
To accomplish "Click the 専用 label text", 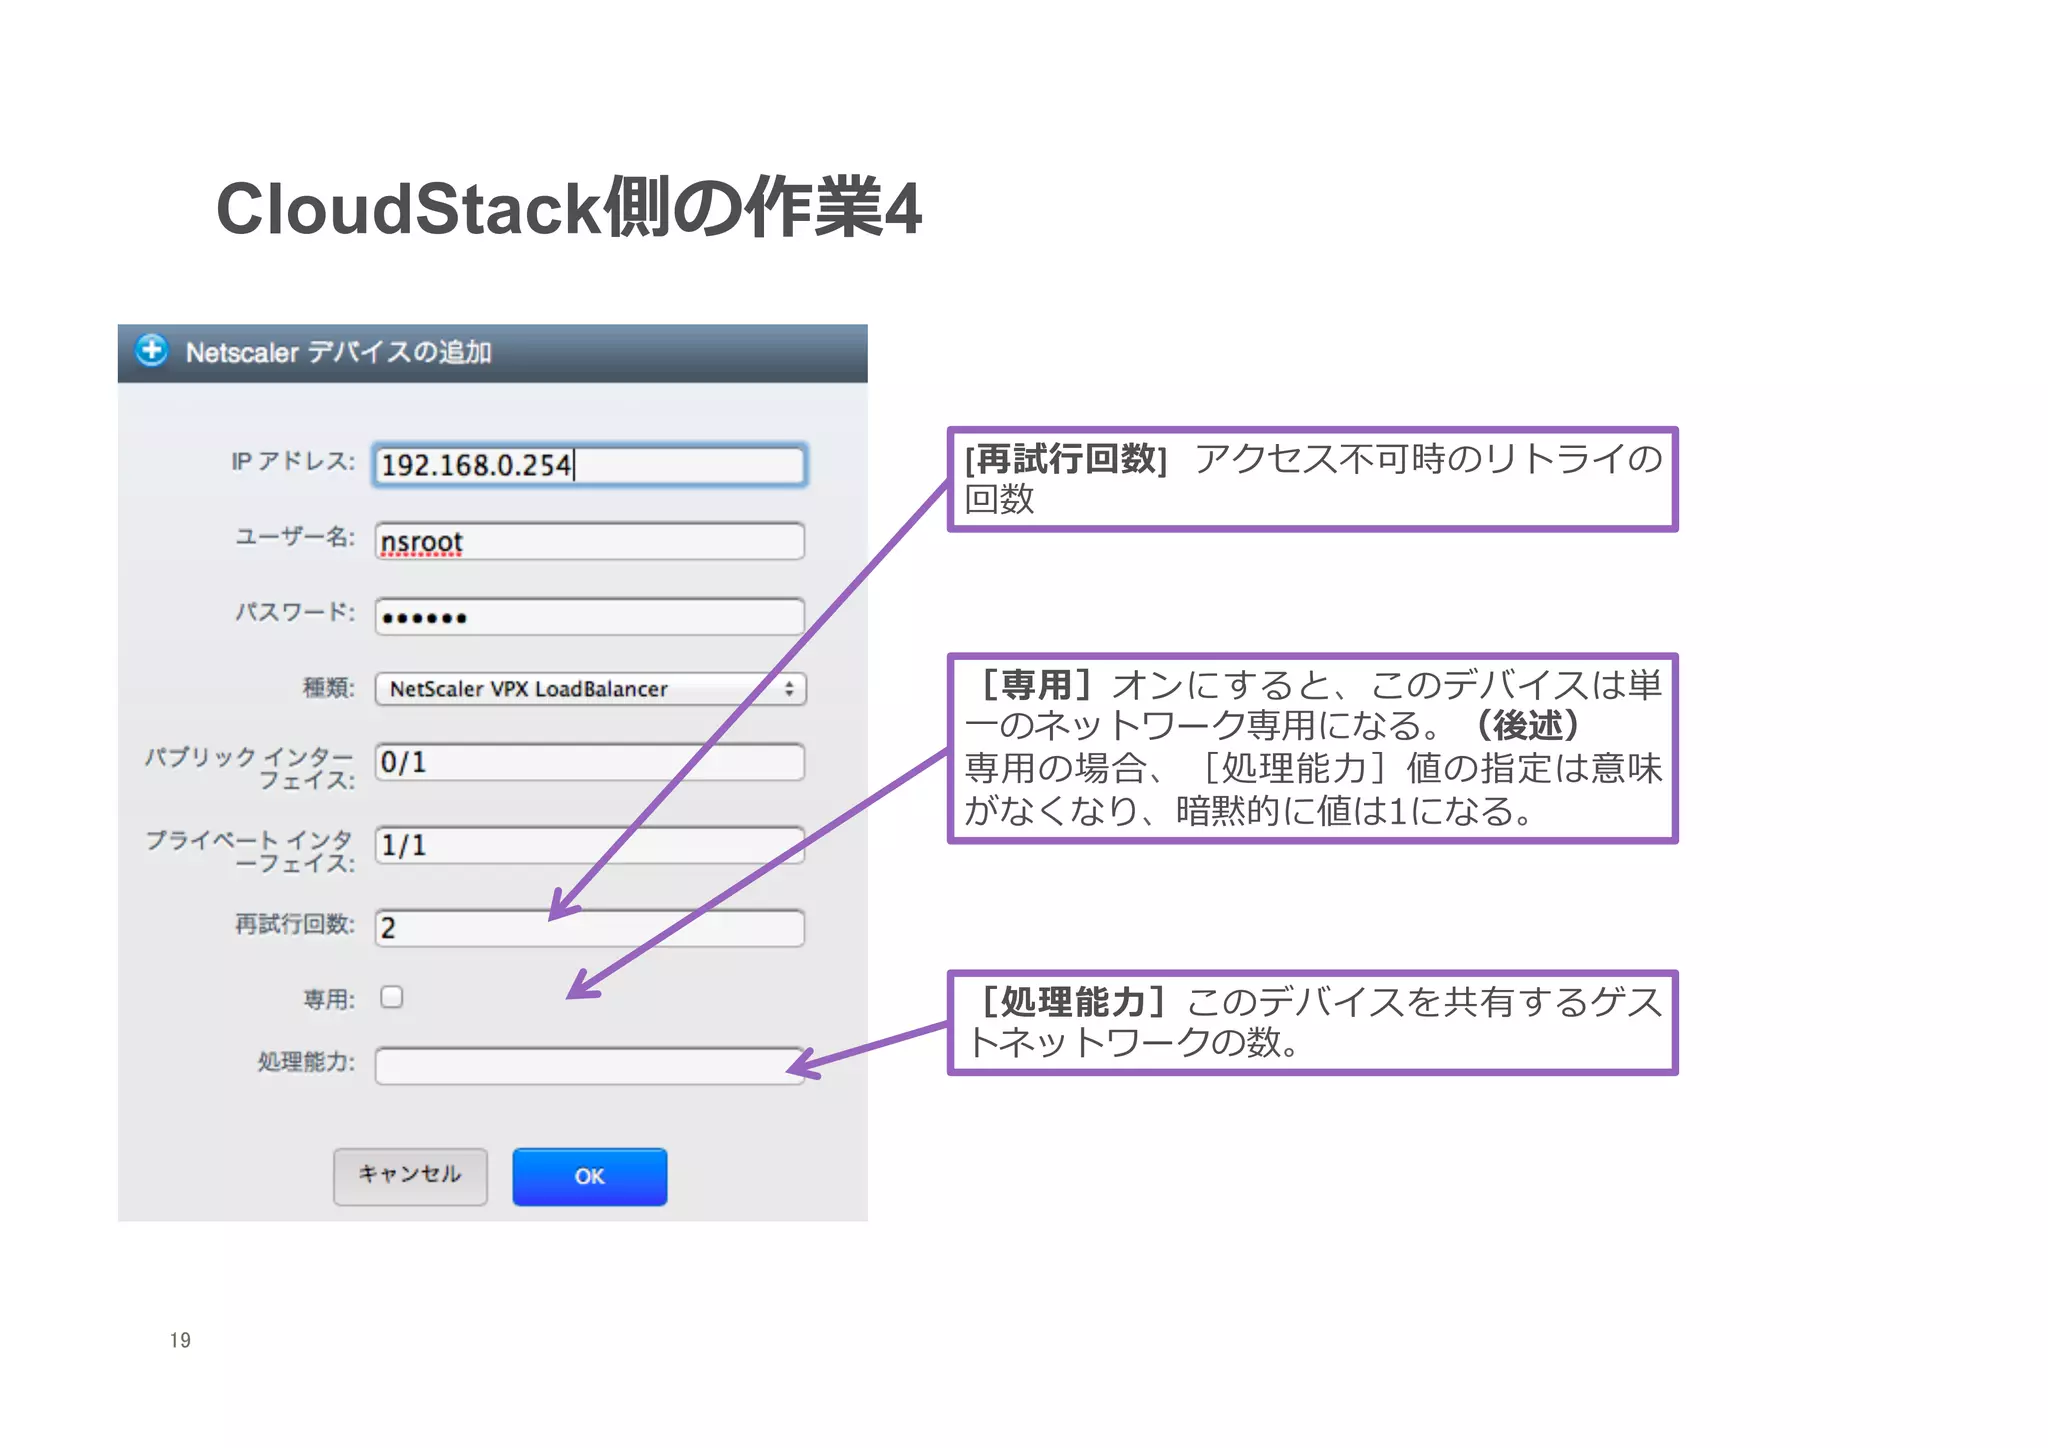I will (328, 999).
